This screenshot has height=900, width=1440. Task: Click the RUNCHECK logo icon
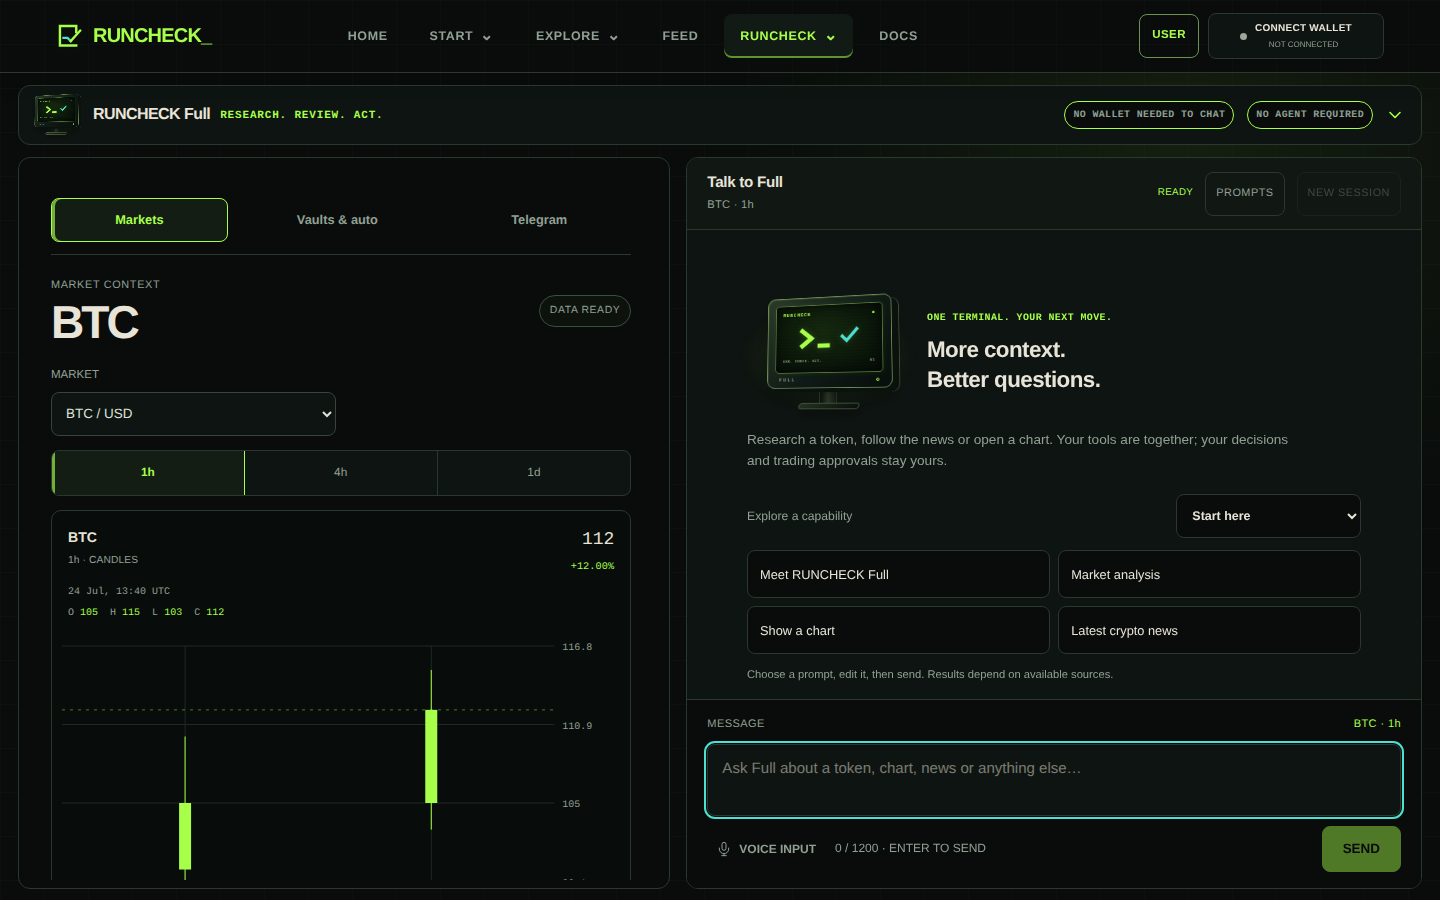pyautogui.click(x=69, y=36)
